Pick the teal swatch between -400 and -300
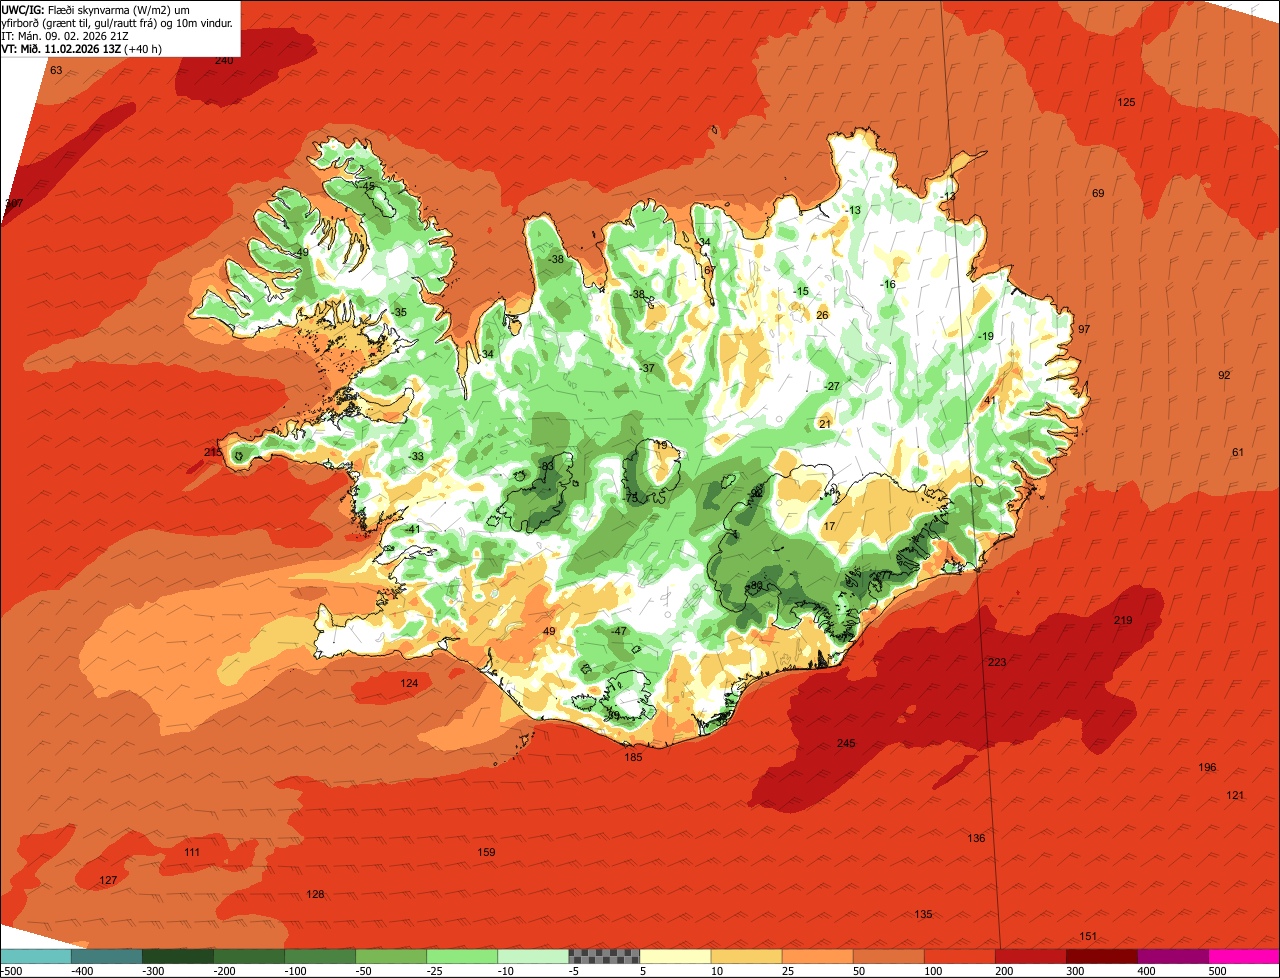1280x978 pixels. tap(108, 956)
